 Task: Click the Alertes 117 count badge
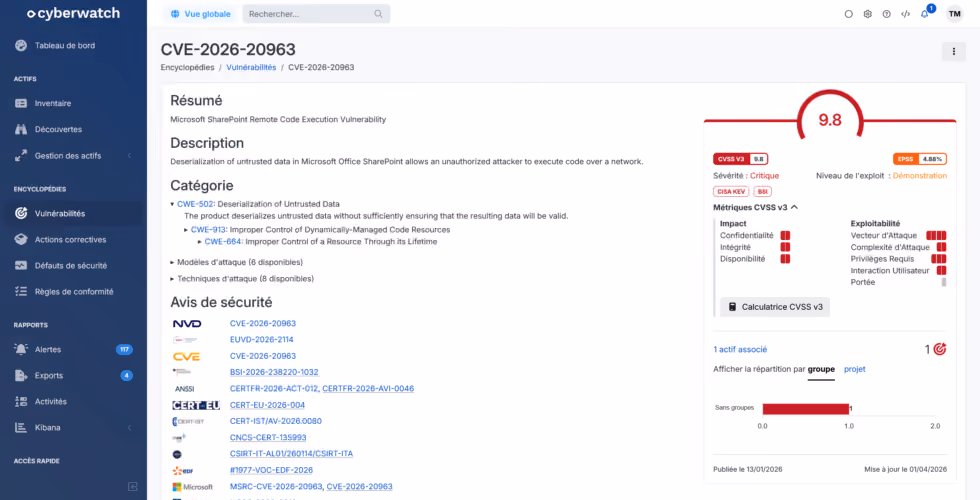click(124, 349)
